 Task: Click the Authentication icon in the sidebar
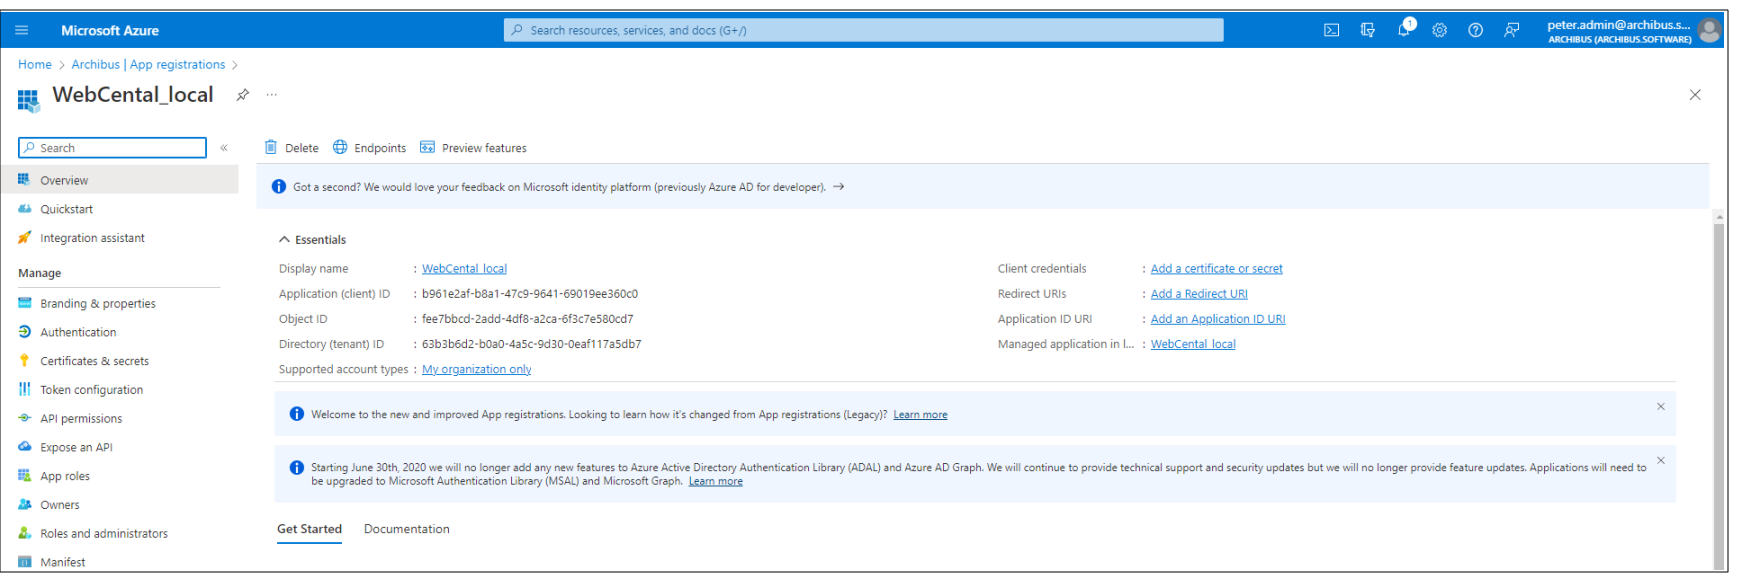pos(24,332)
